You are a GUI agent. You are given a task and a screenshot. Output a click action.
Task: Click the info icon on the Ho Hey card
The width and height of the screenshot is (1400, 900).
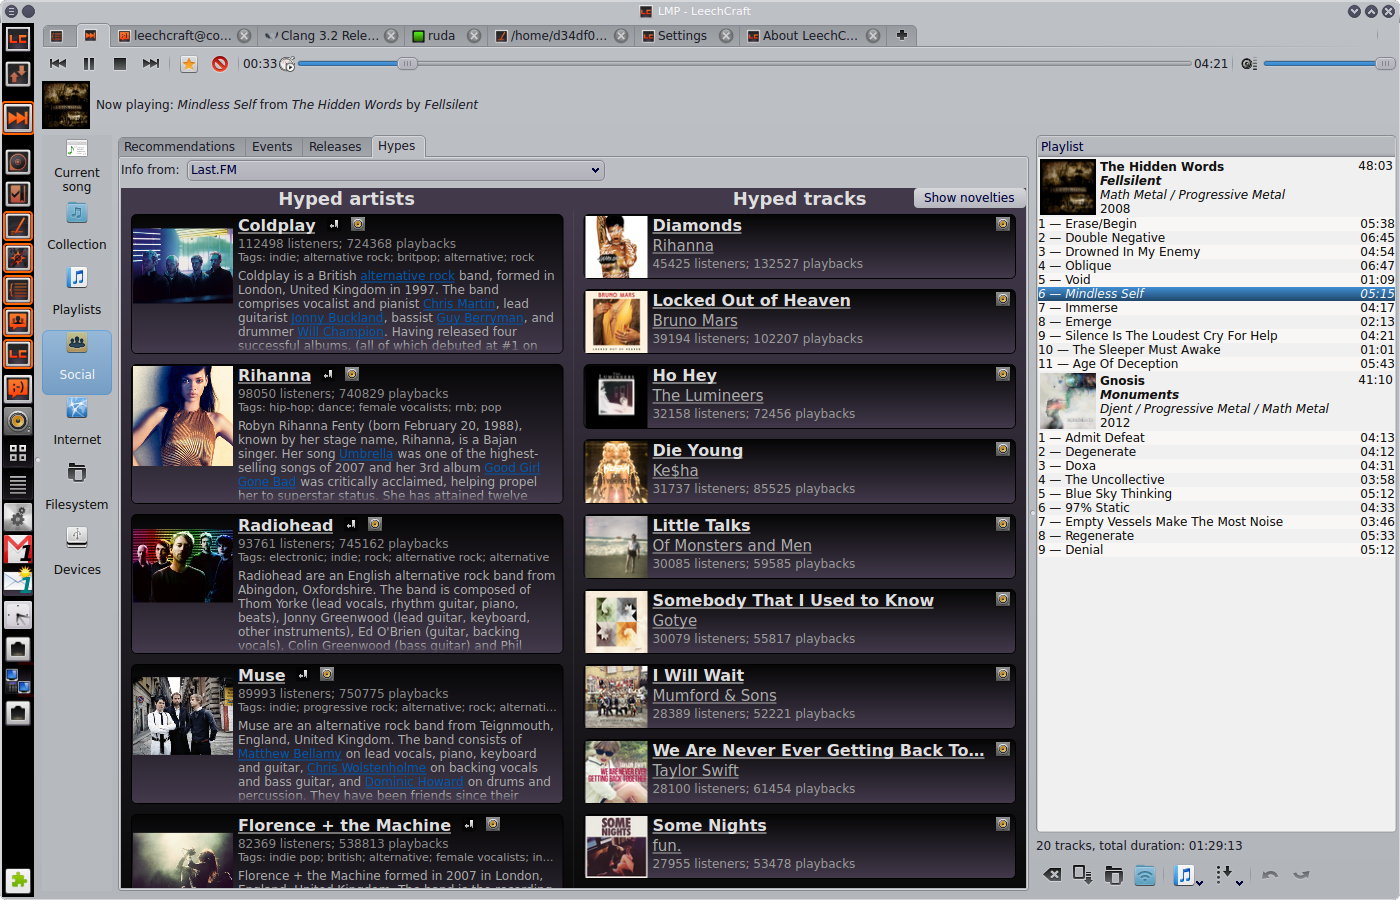pyautogui.click(x=1002, y=374)
